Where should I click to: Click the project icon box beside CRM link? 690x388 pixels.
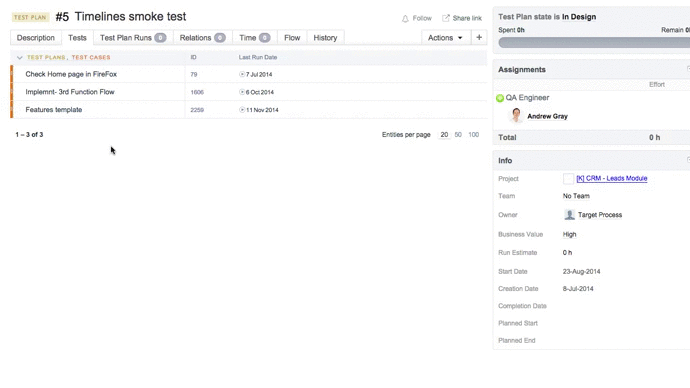568,179
